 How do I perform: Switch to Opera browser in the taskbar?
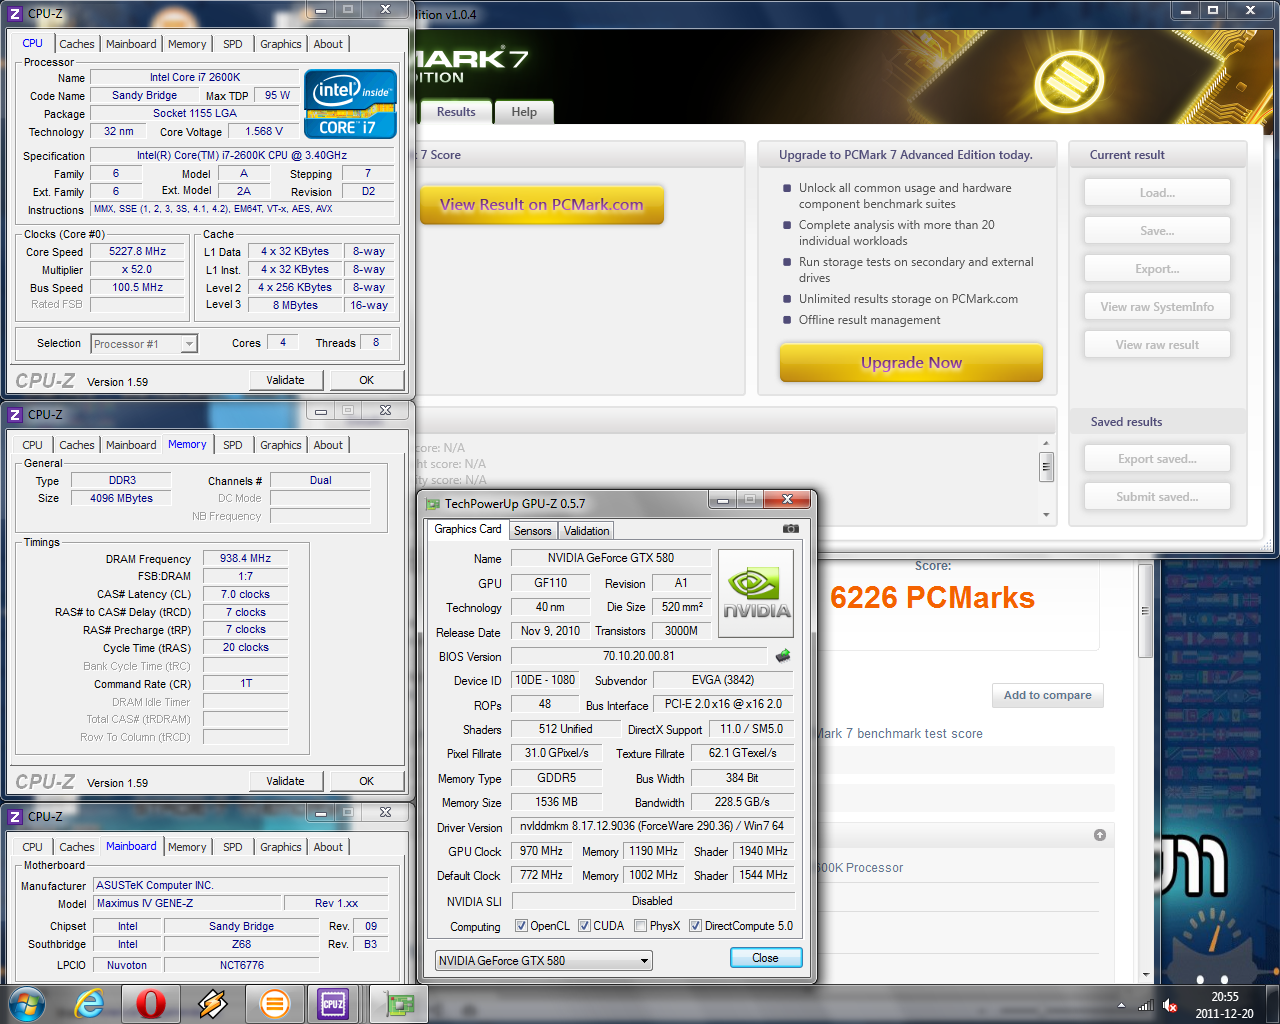coord(151,1003)
